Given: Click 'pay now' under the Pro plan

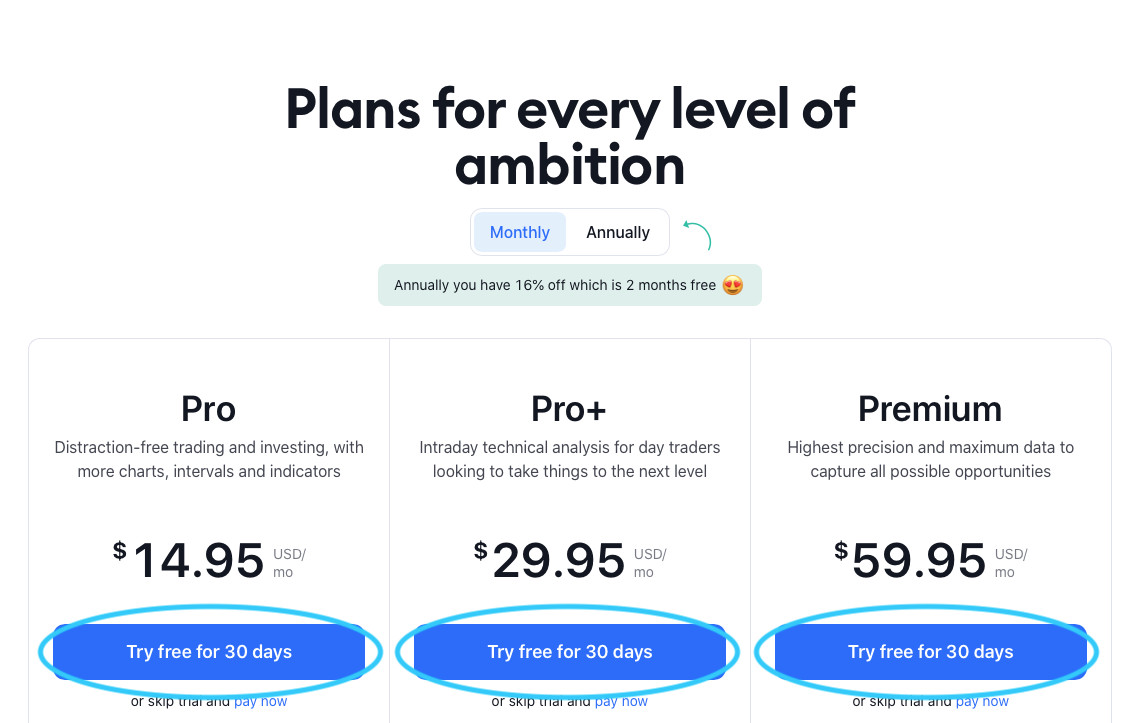Looking at the screenshot, I should point(260,702).
